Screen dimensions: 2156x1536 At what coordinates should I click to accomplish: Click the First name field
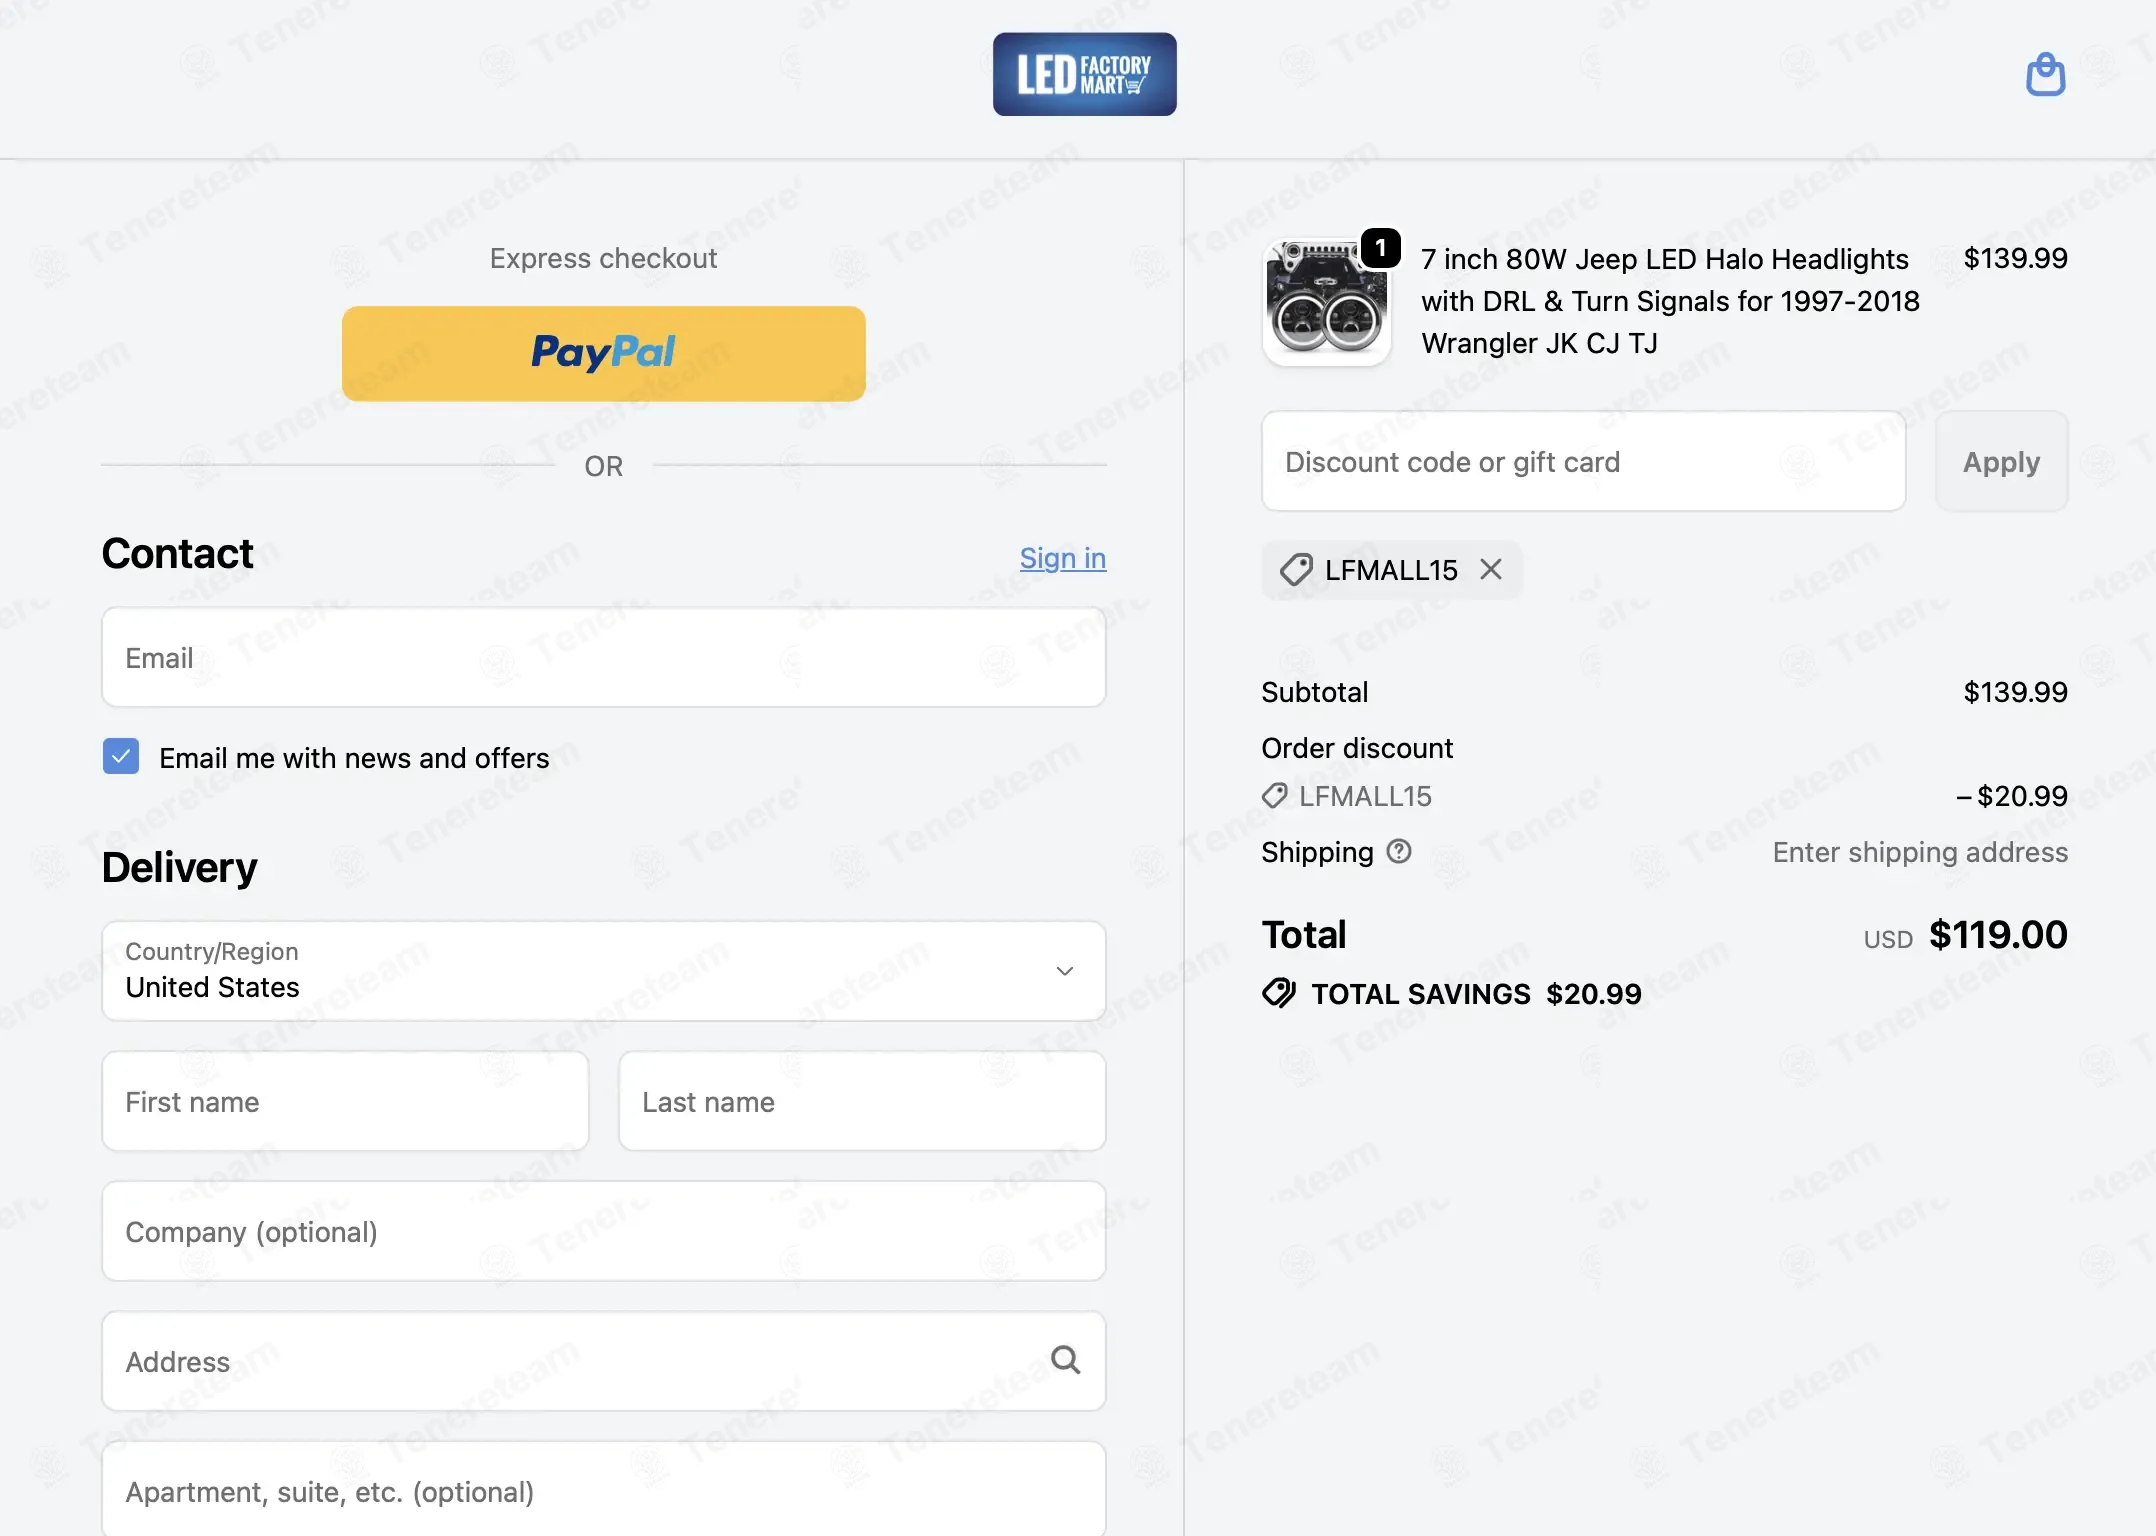click(345, 1101)
